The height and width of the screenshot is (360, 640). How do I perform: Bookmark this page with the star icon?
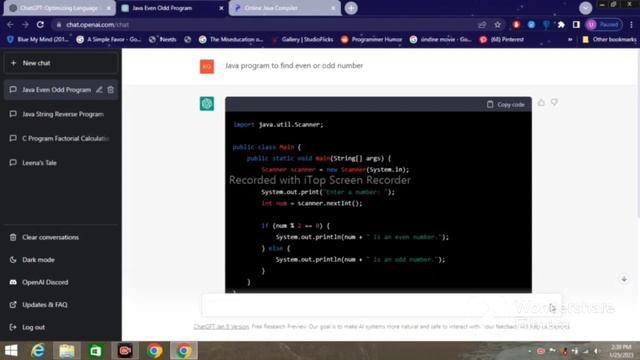[x=498, y=24]
